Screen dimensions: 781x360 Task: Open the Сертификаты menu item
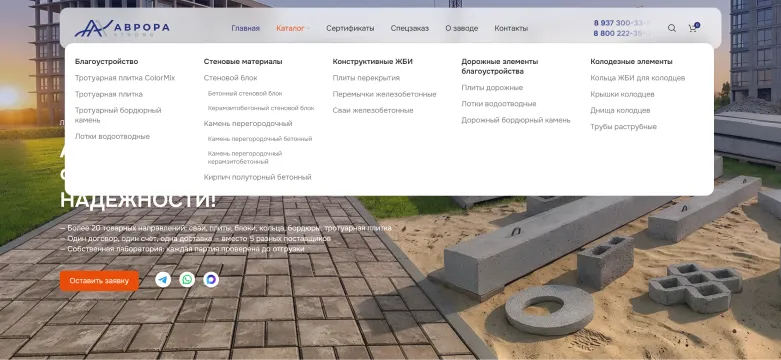pos(350,28)
